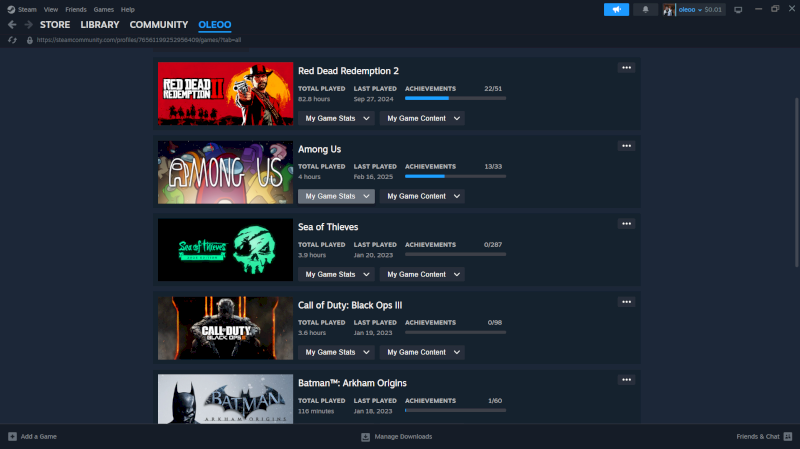Click the profile avatar picture
Image resolution: width=800 pixels, height=449 pixels.
pyautogui.click(x=668, y=9)
